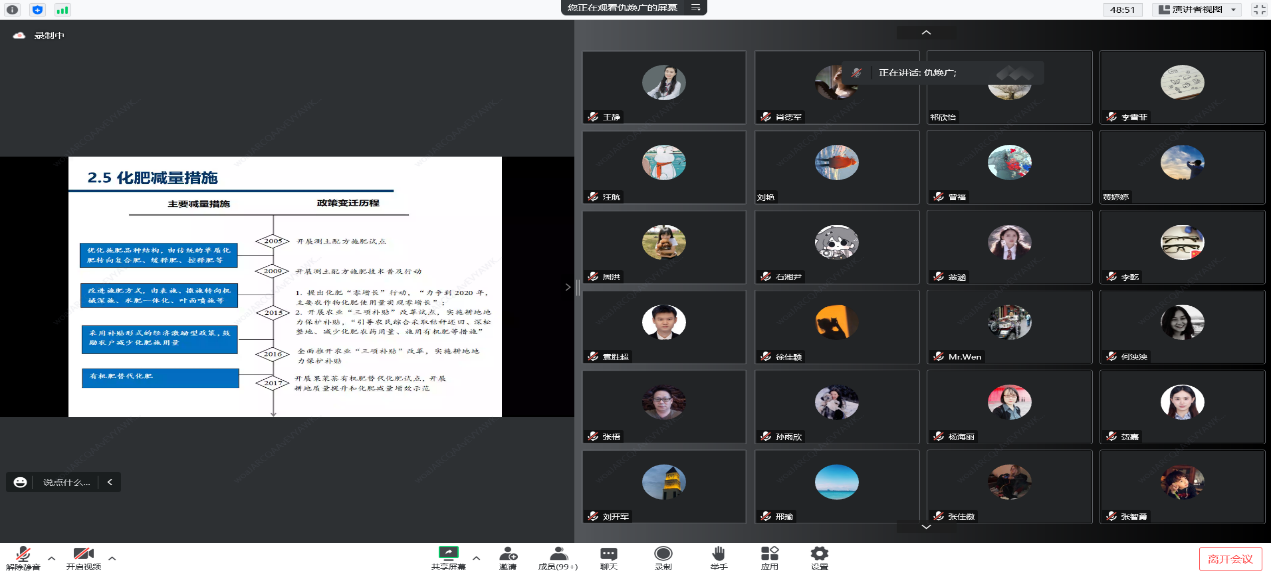
Task: Open the Chat panel icon
Action: (608, 554)
